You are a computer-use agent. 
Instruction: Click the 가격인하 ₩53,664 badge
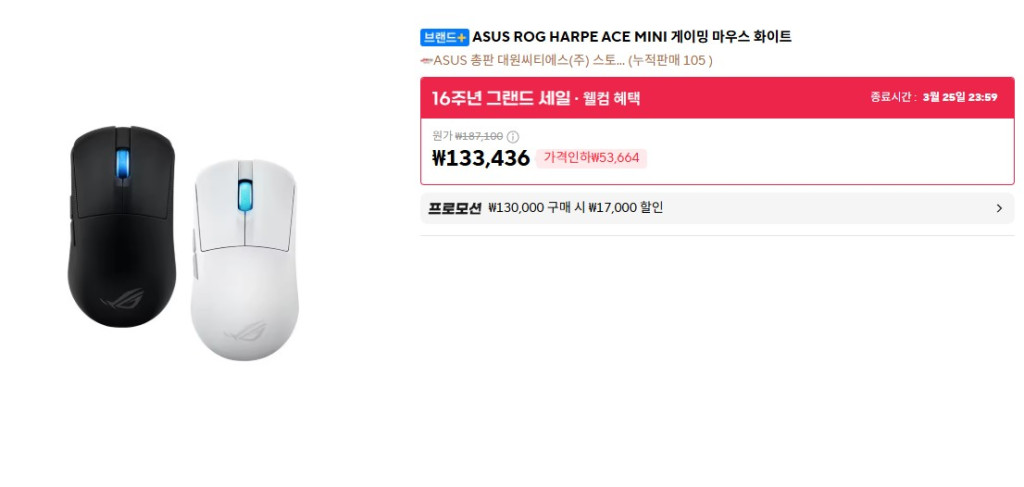(591, 158)
